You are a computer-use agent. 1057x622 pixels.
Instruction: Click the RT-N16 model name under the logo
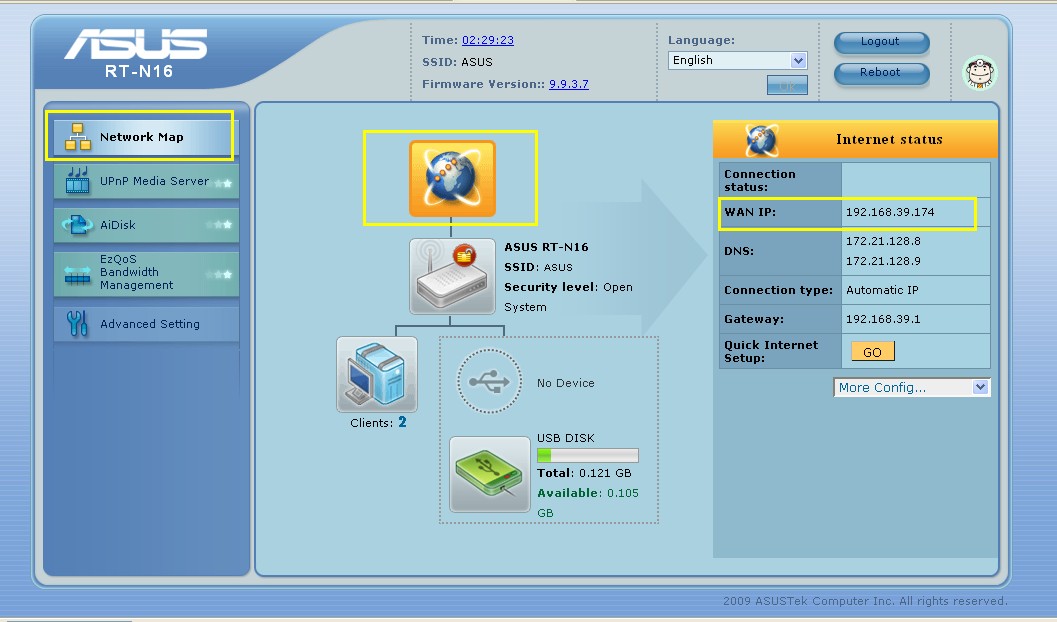coord(139,71)
